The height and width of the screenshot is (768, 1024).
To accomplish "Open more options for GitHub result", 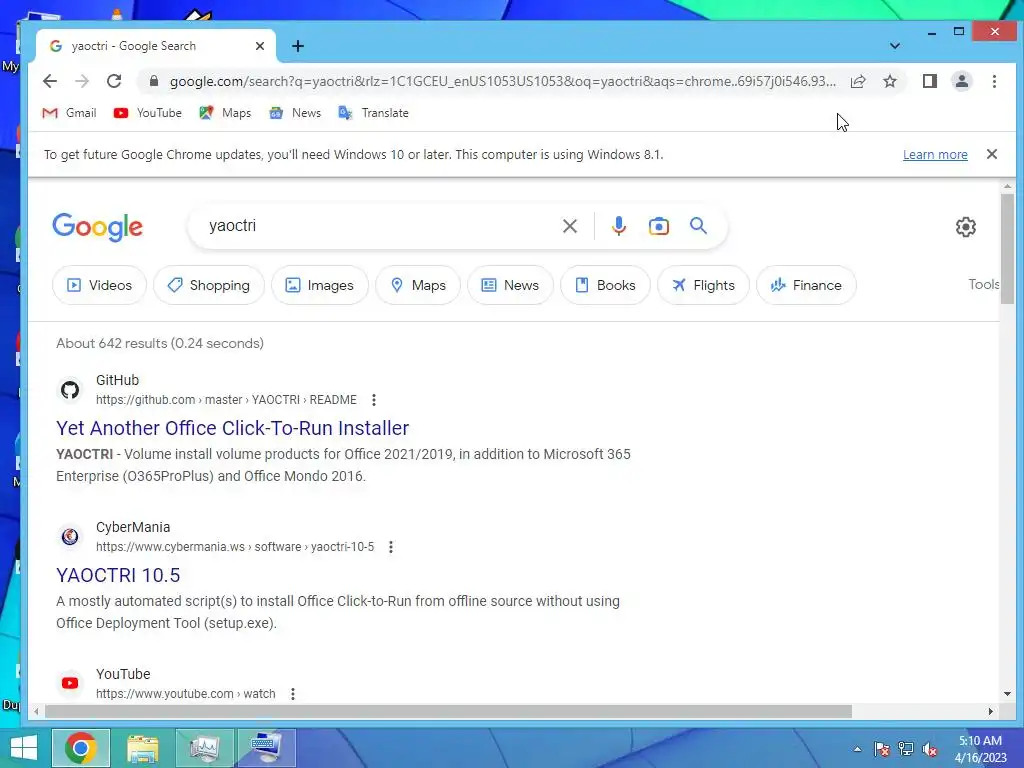I will (374, 400).
